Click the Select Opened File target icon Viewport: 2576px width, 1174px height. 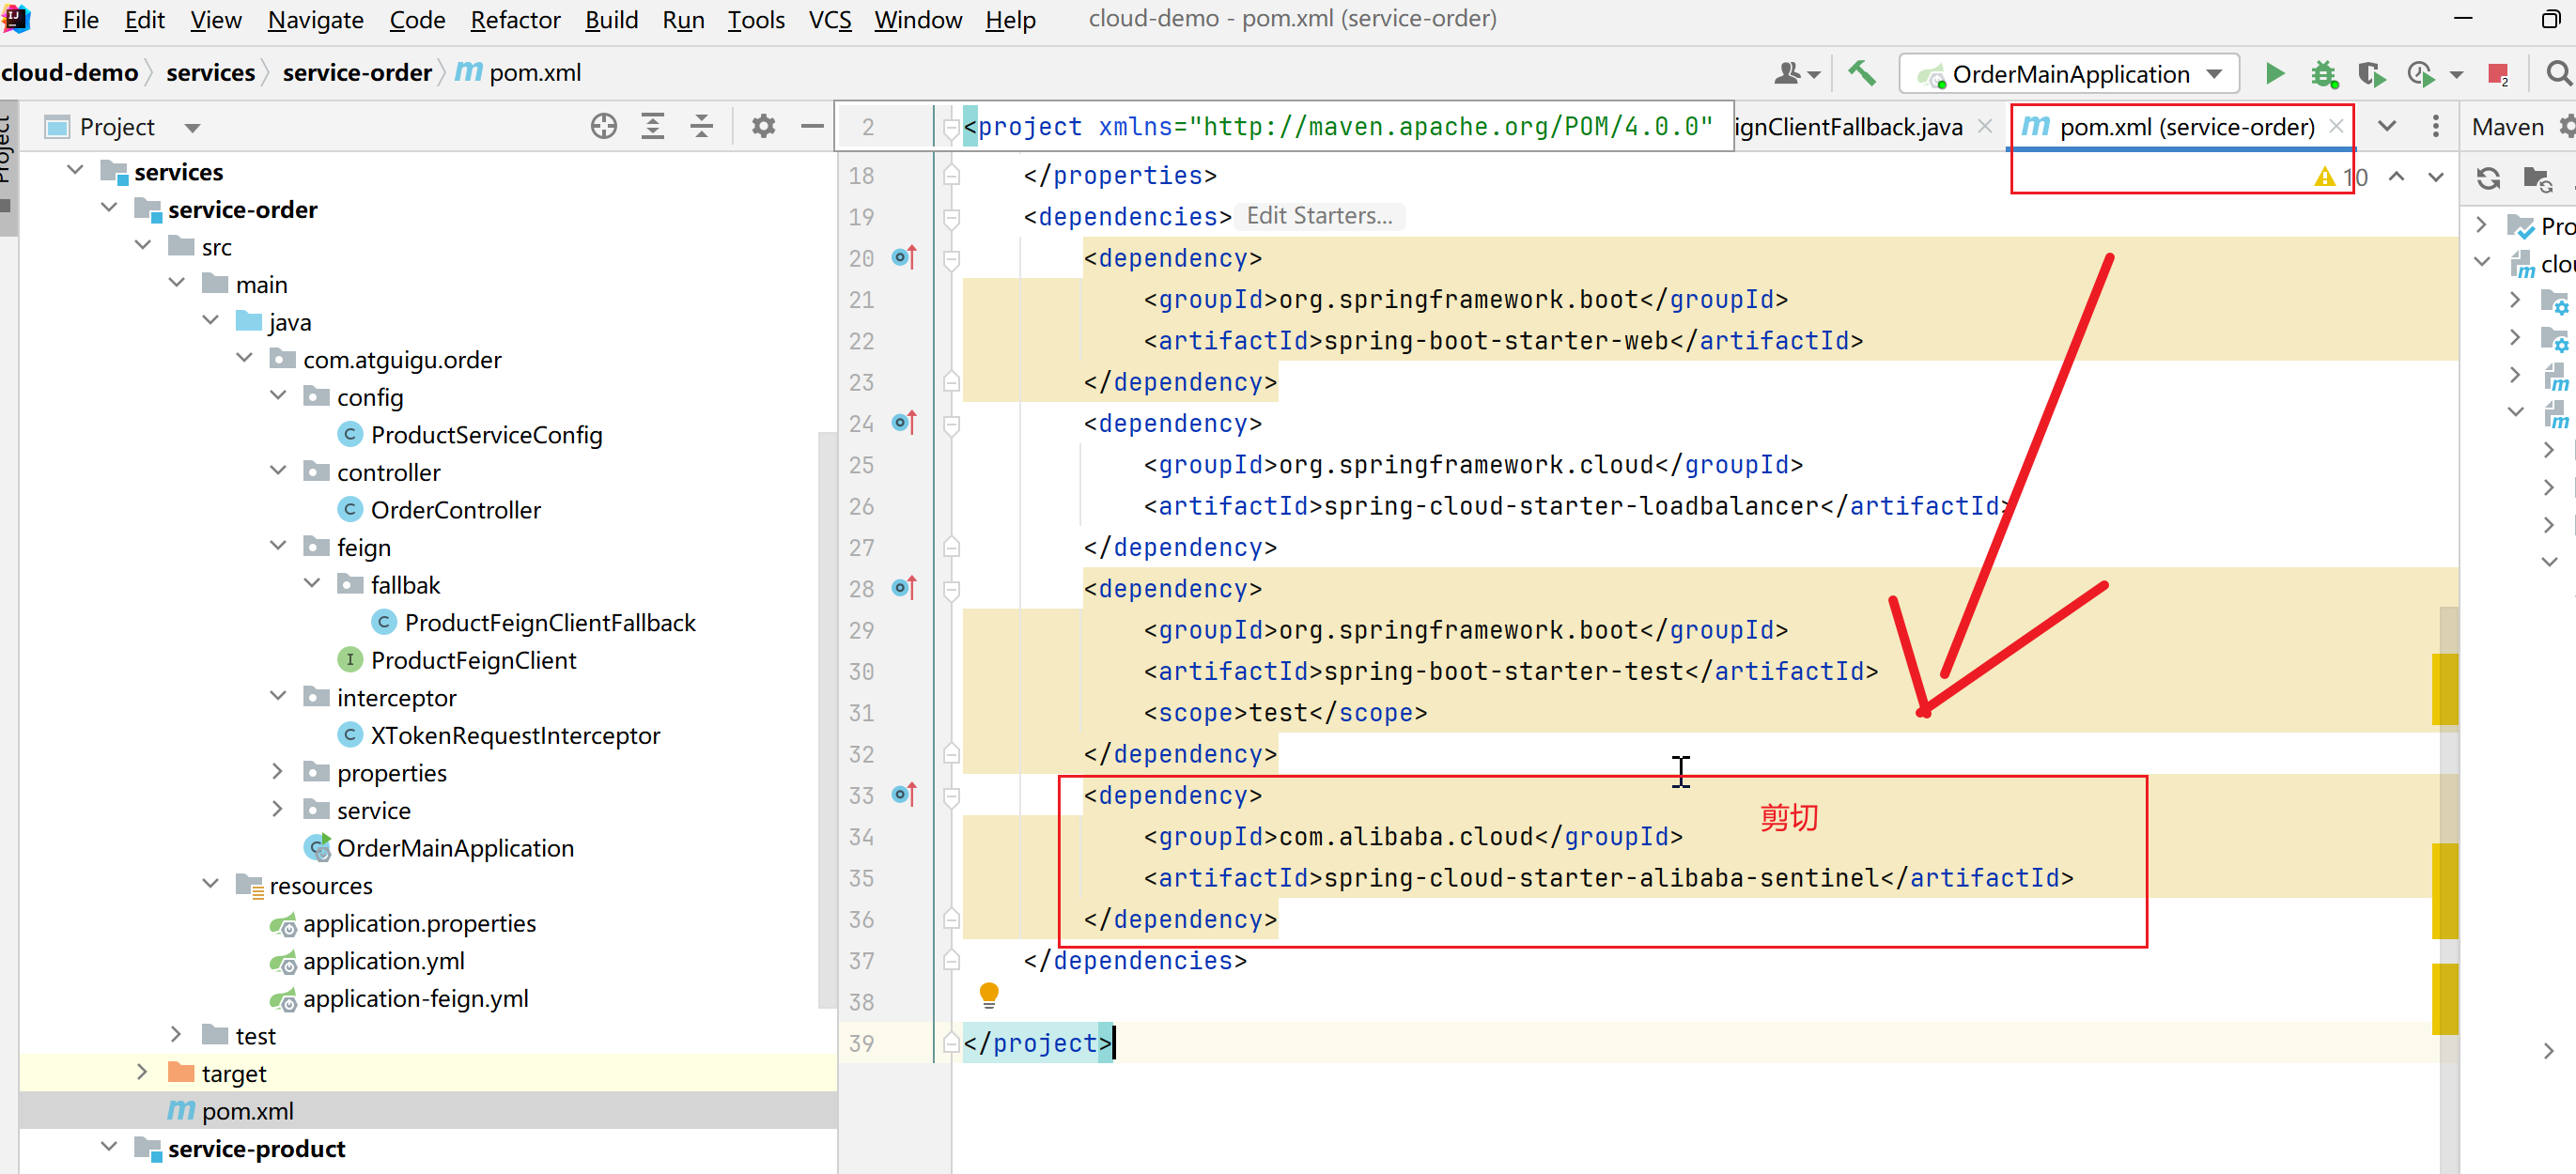[x=603, y=127]
